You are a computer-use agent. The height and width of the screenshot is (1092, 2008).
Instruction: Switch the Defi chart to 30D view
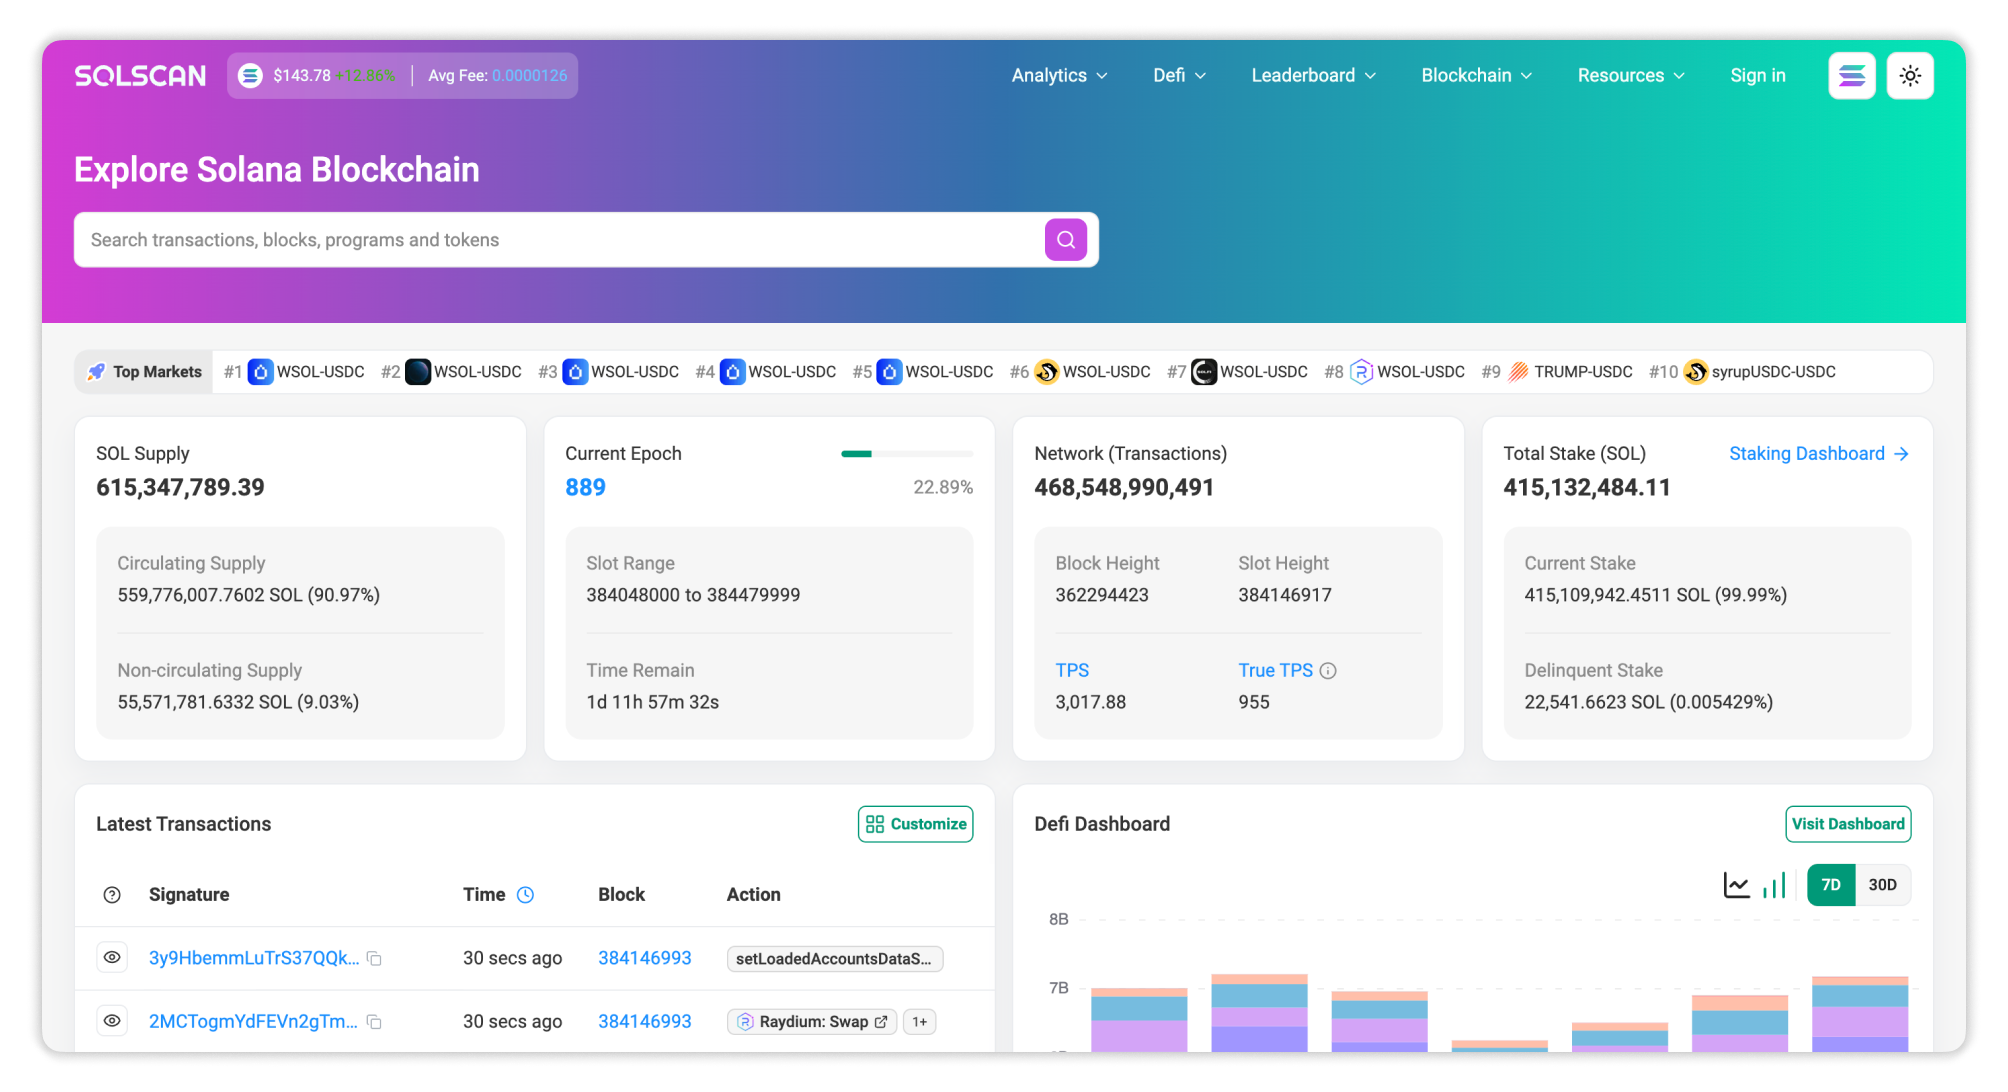pos(1883,884)
